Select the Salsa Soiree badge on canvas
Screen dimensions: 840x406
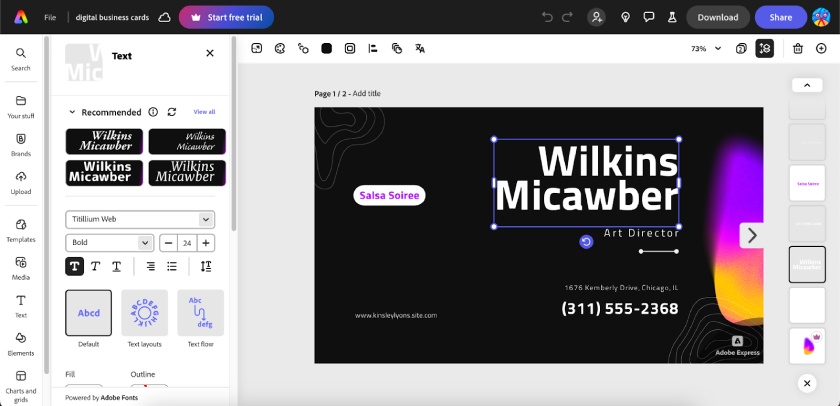[x=389, y=196]
